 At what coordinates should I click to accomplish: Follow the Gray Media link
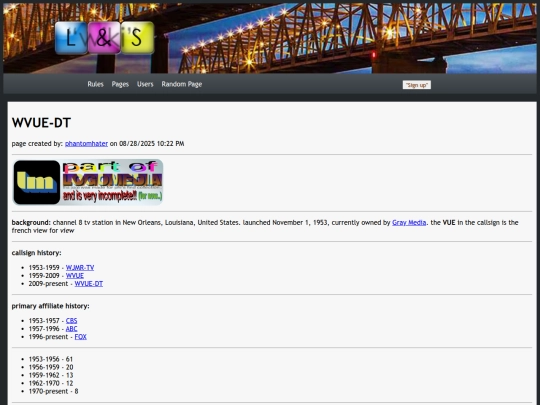(409, 222)
